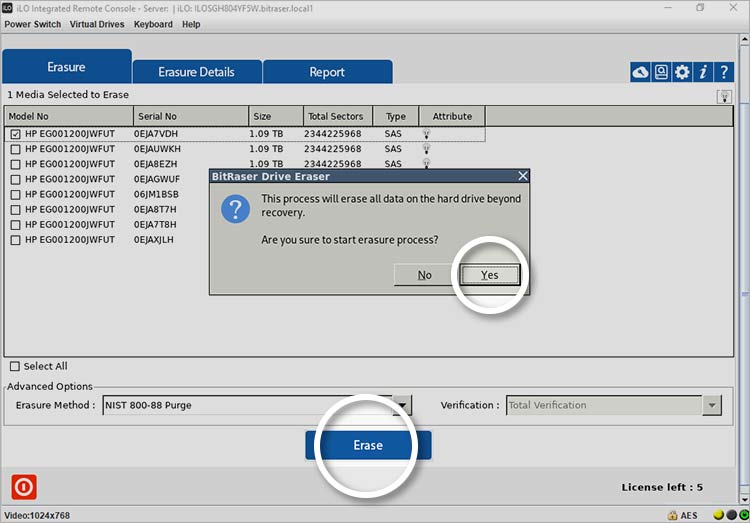Cancel erasure with the No button
Viewport: 750px width, 523px height.
[424, 275]
